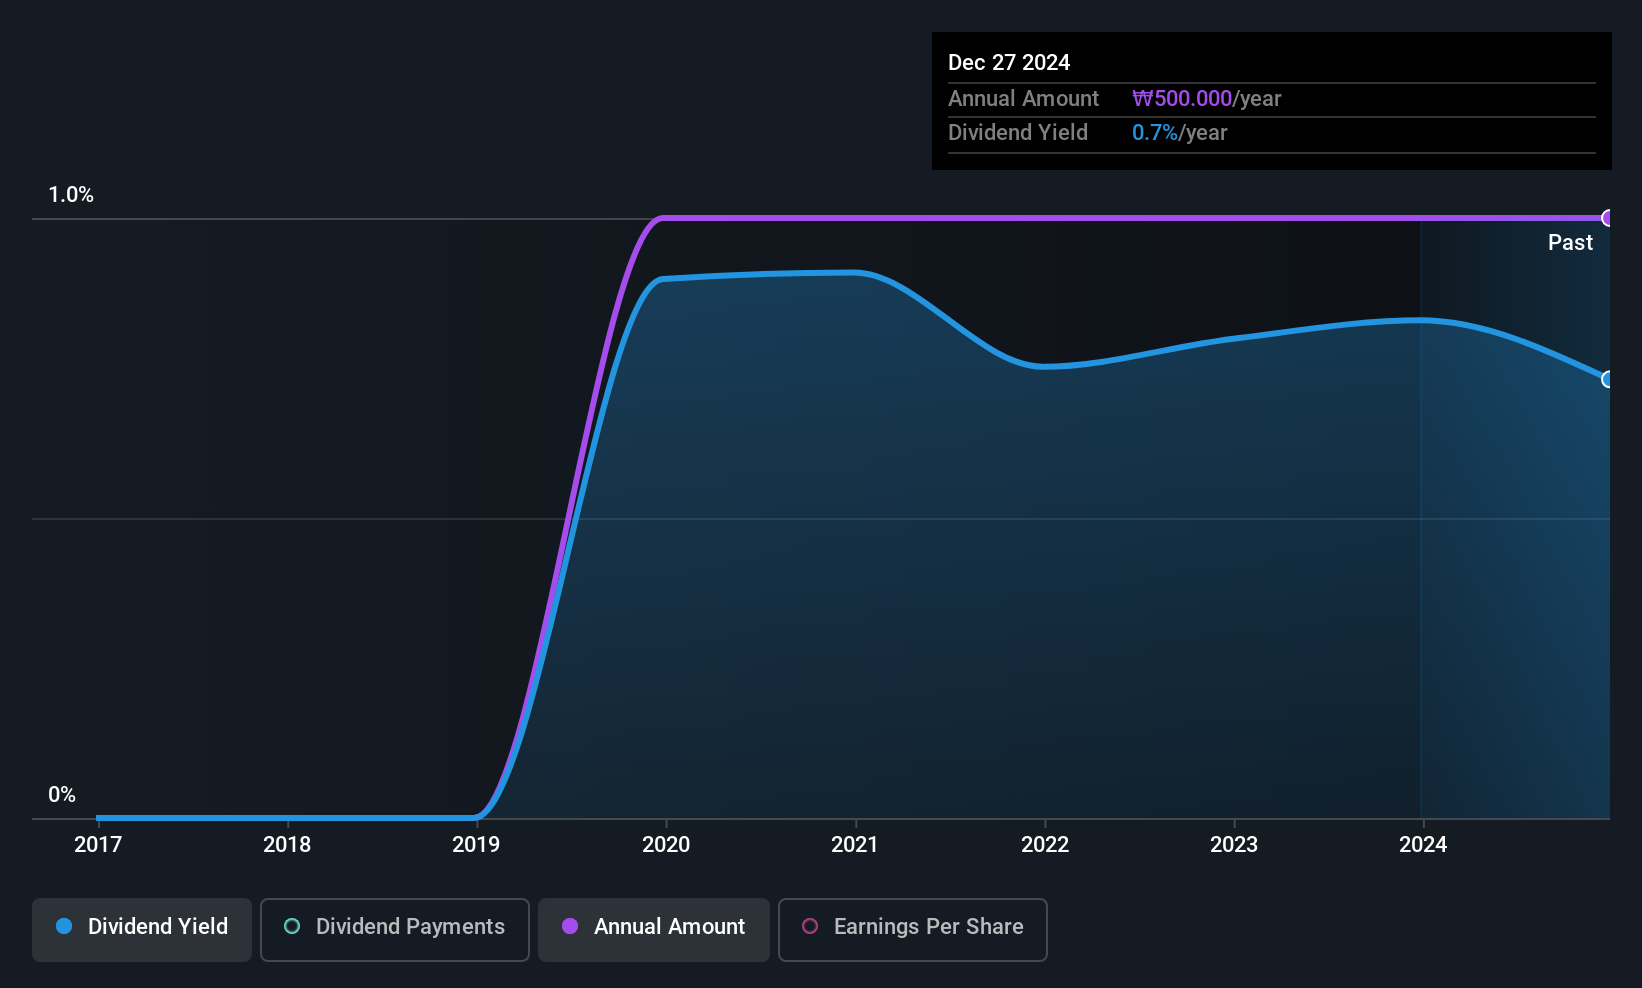Image resolution: width=1642 pixels, height=988 pixels.
Task: Click the Dec 27 2024 tooltip date
Action: [1009, 62]
